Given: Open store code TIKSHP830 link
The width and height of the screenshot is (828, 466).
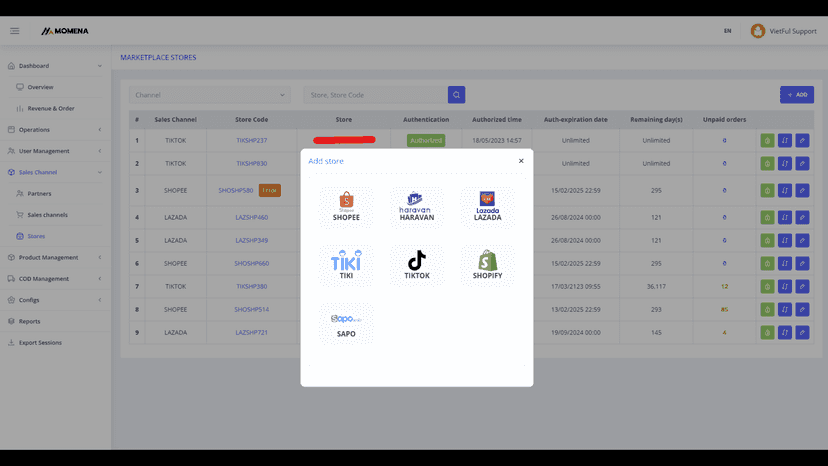Looking at the screenshot, I should pyautogui.click(x=251, y=163).
